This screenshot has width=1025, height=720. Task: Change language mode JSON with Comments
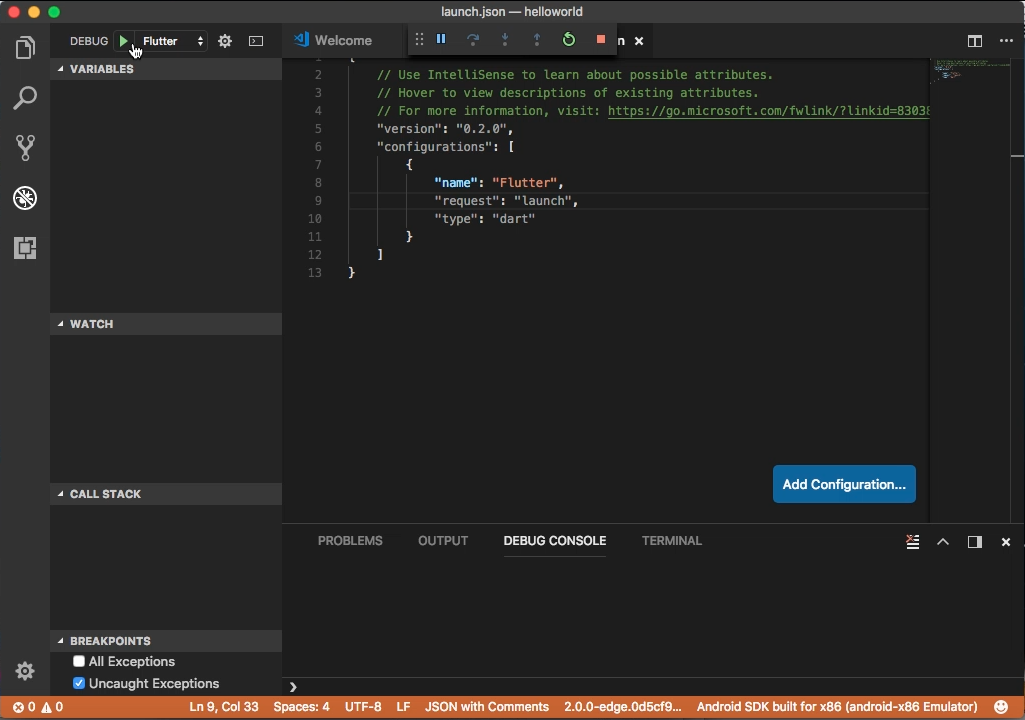tap(487, 707)
